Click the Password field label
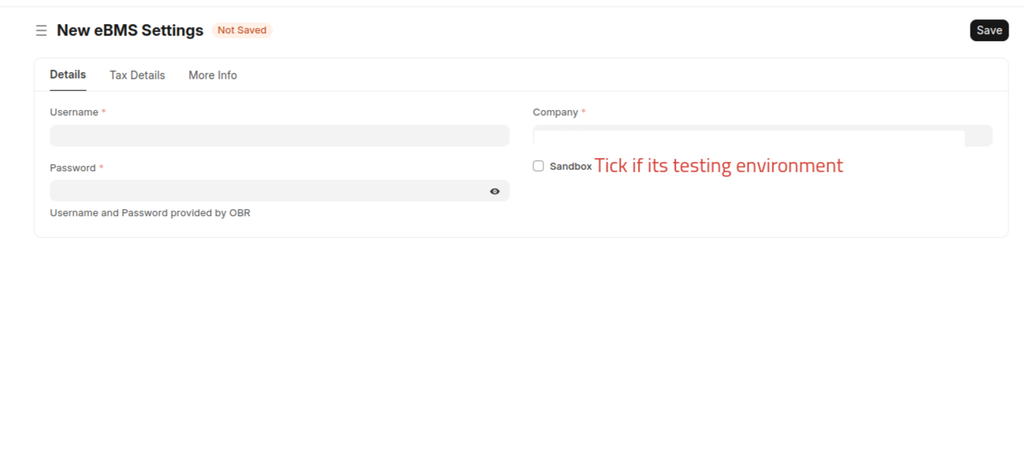1024x460 pixels. coord(72,168)
